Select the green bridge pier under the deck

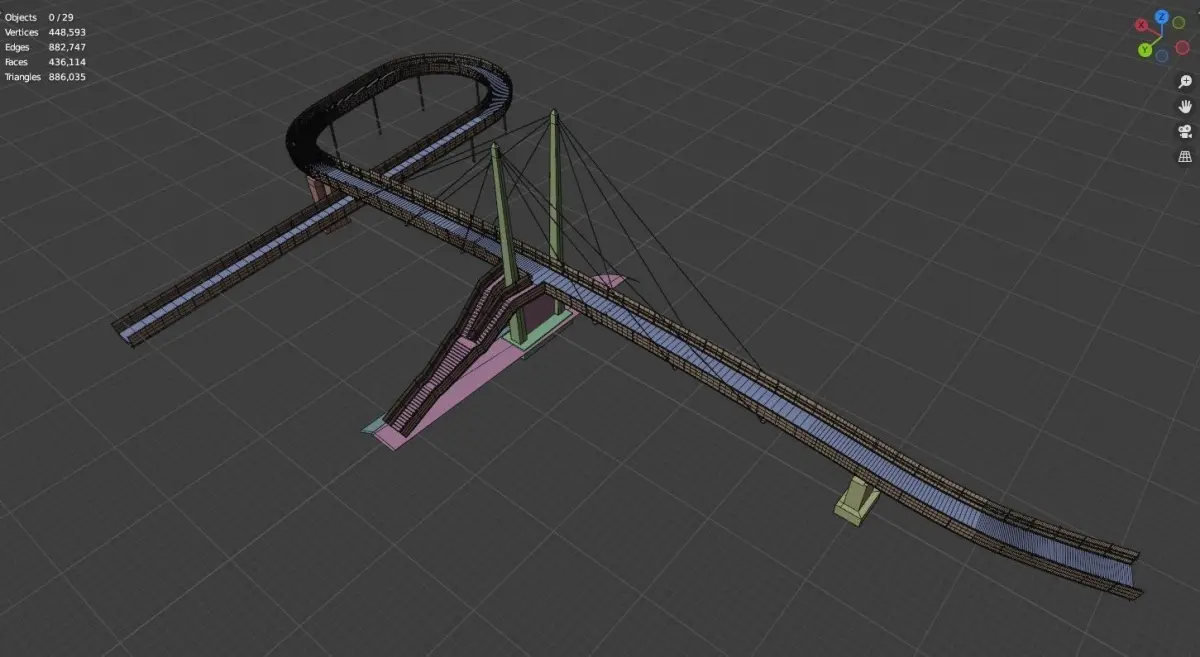pyautogui.click(x=856, y=500)
